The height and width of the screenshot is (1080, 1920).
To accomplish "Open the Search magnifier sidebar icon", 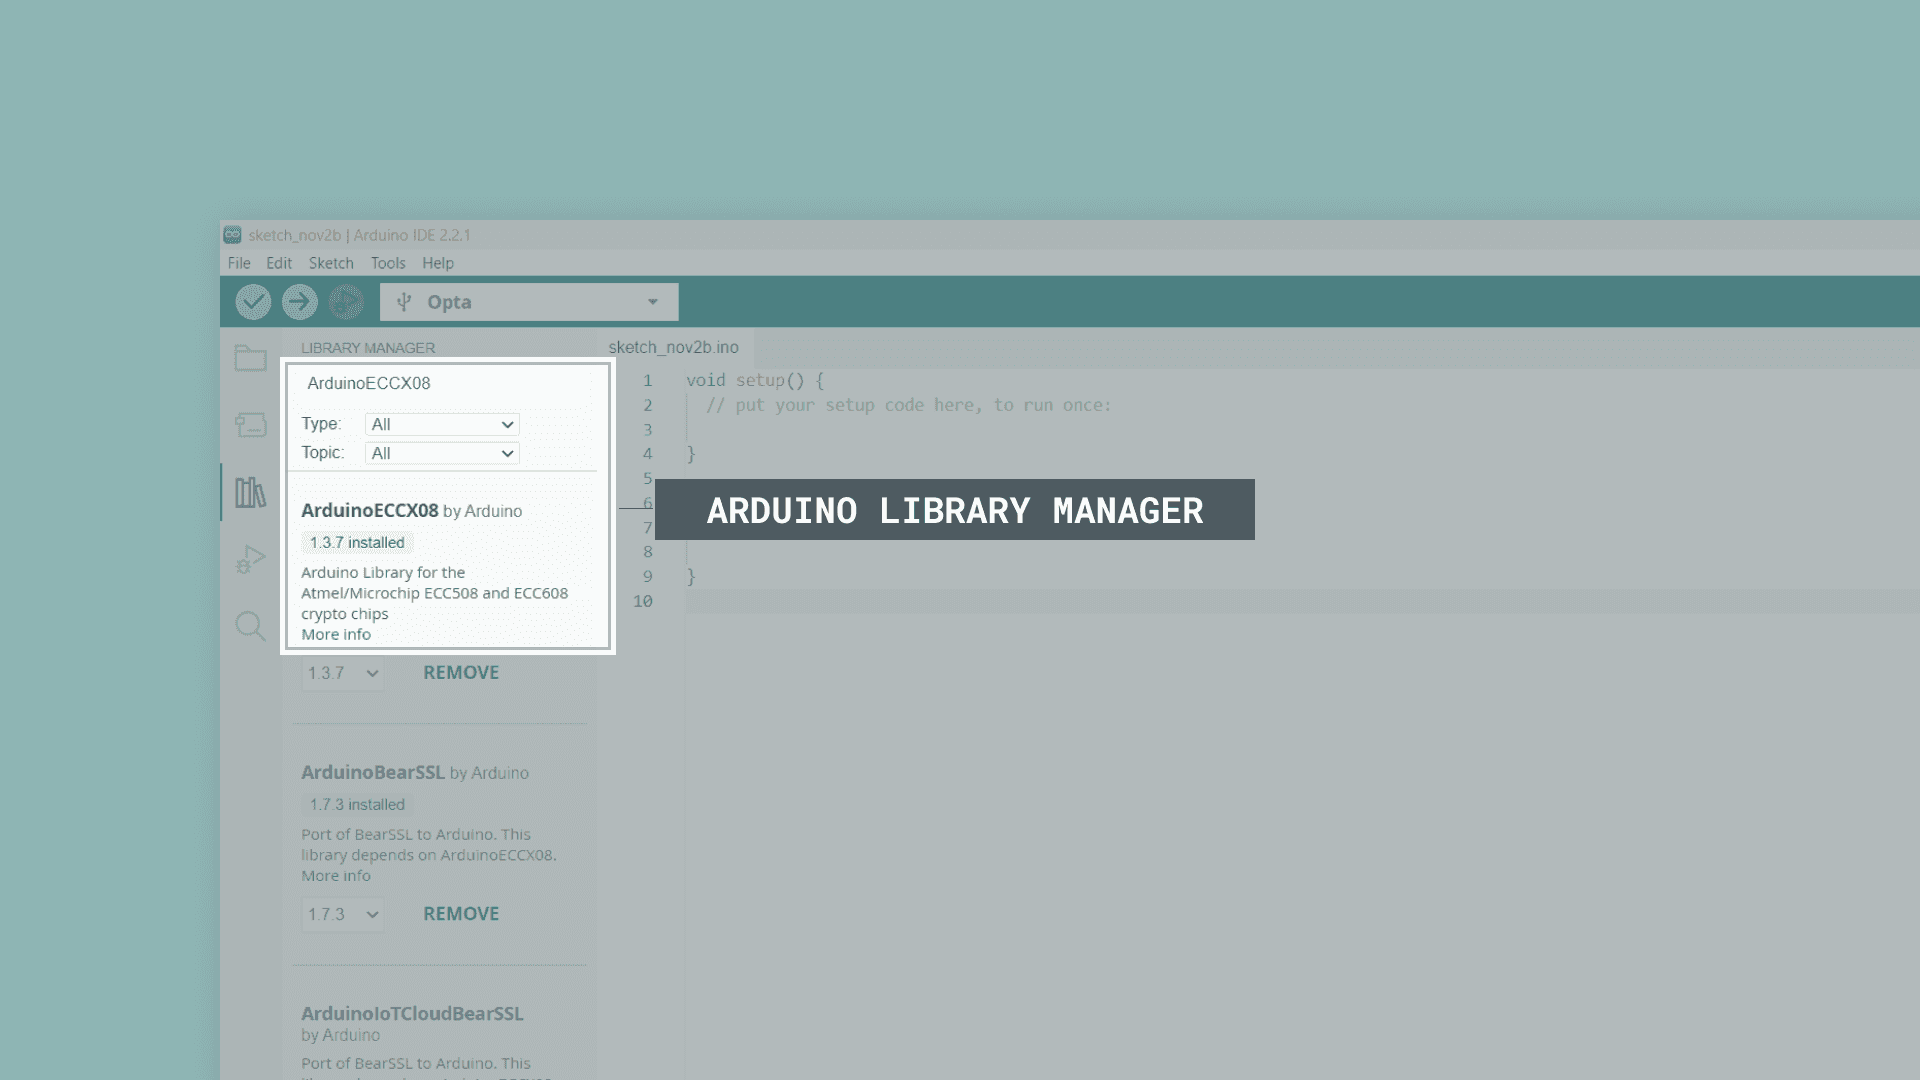I will [250, 626].
